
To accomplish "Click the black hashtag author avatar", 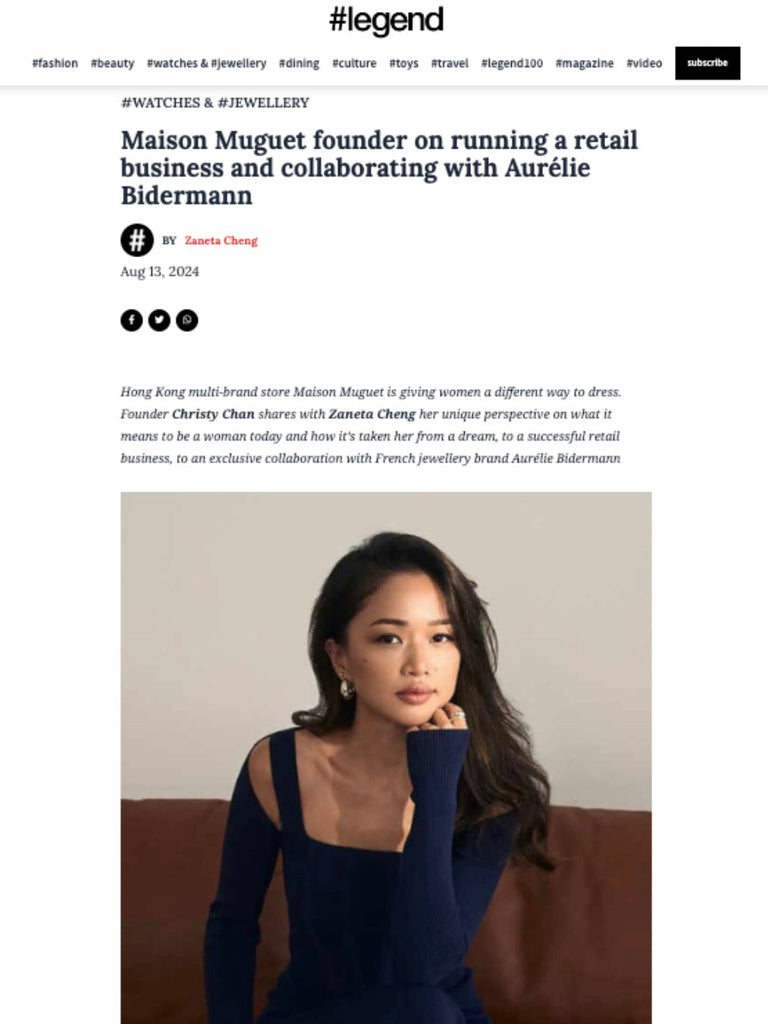I will (x=137, y=240).
